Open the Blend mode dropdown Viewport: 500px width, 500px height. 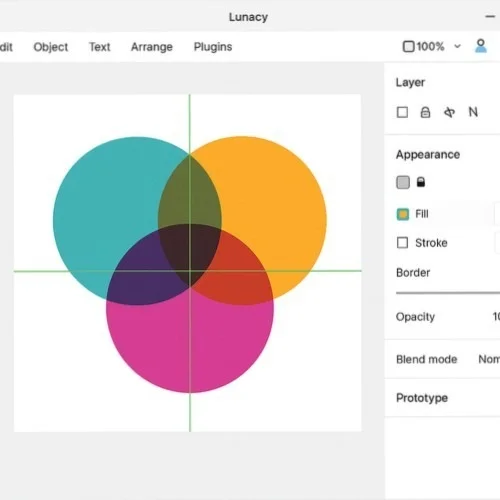coord(489,359)
